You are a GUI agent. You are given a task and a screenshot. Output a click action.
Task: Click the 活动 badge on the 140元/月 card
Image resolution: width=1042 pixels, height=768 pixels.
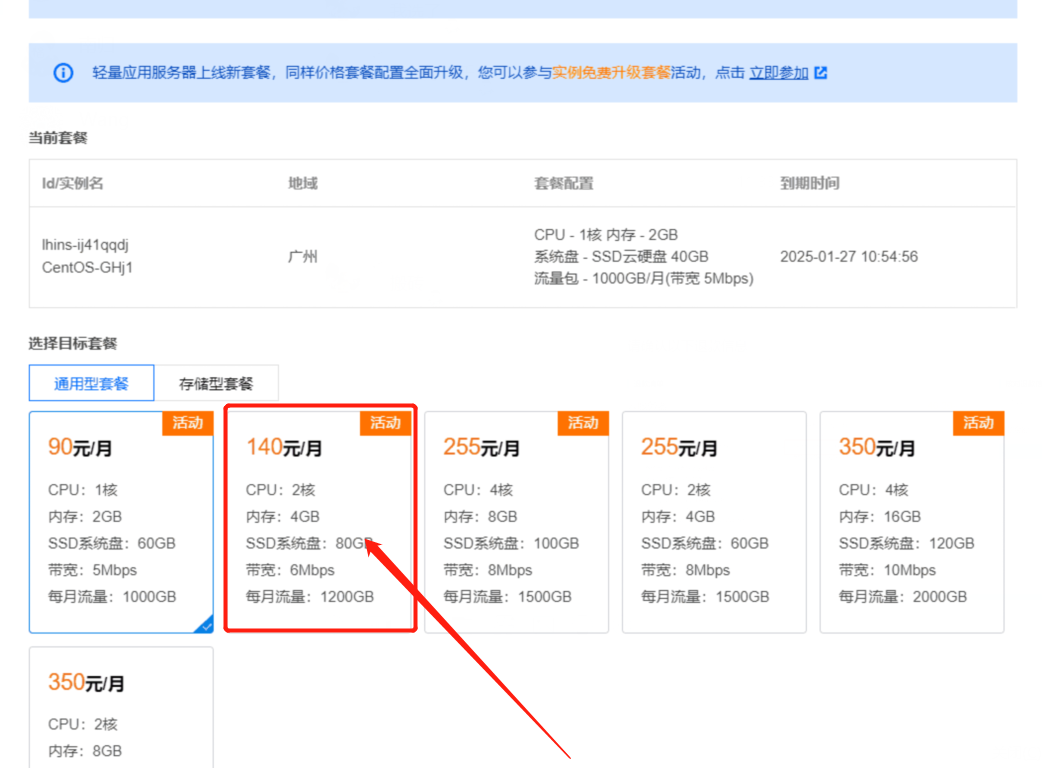click(385, 423)
